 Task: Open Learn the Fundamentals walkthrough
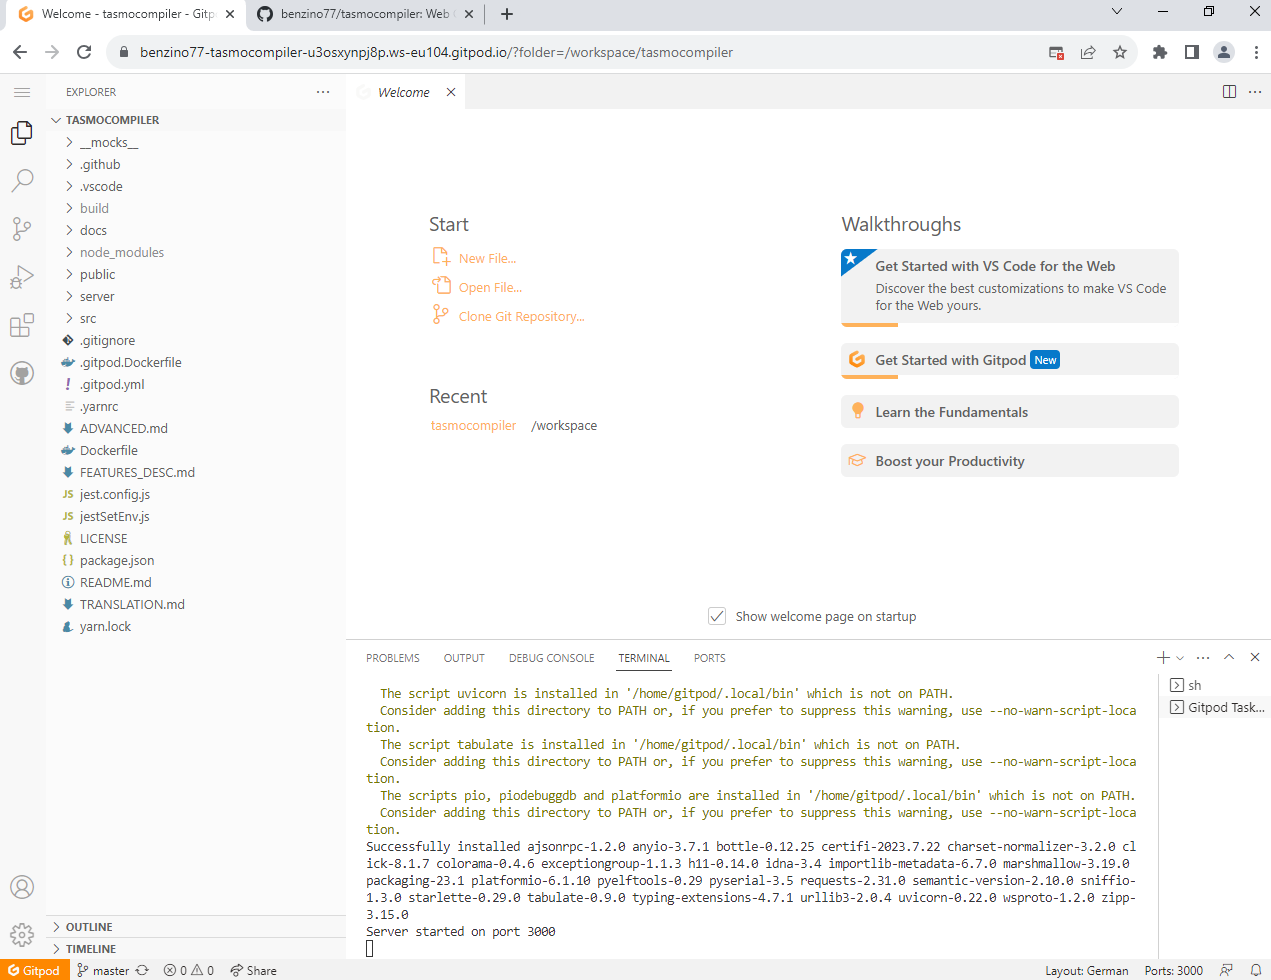pos(1010,412)
